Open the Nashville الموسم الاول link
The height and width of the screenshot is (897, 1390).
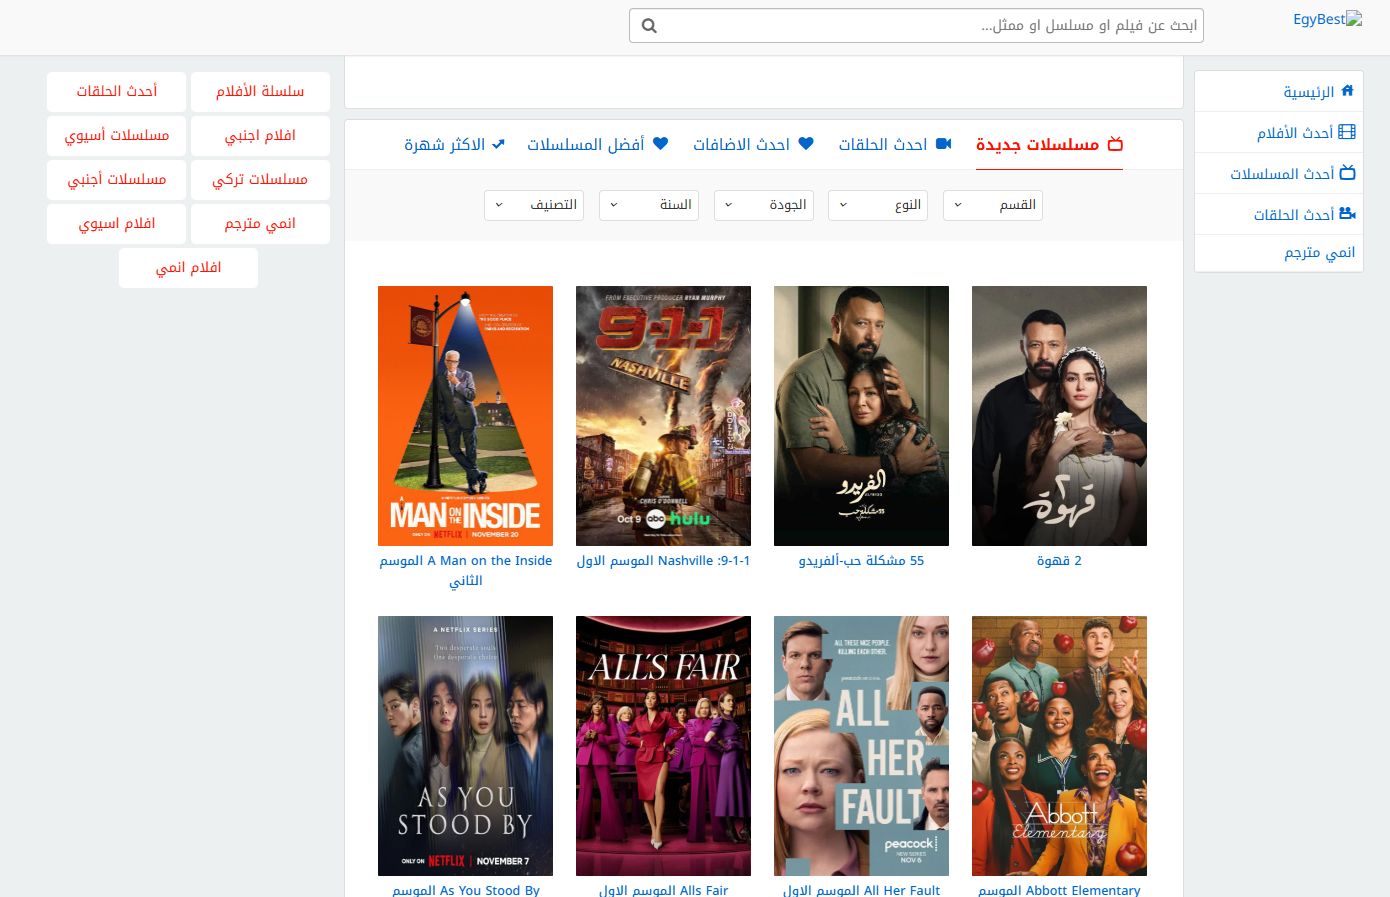coord(663,560)
